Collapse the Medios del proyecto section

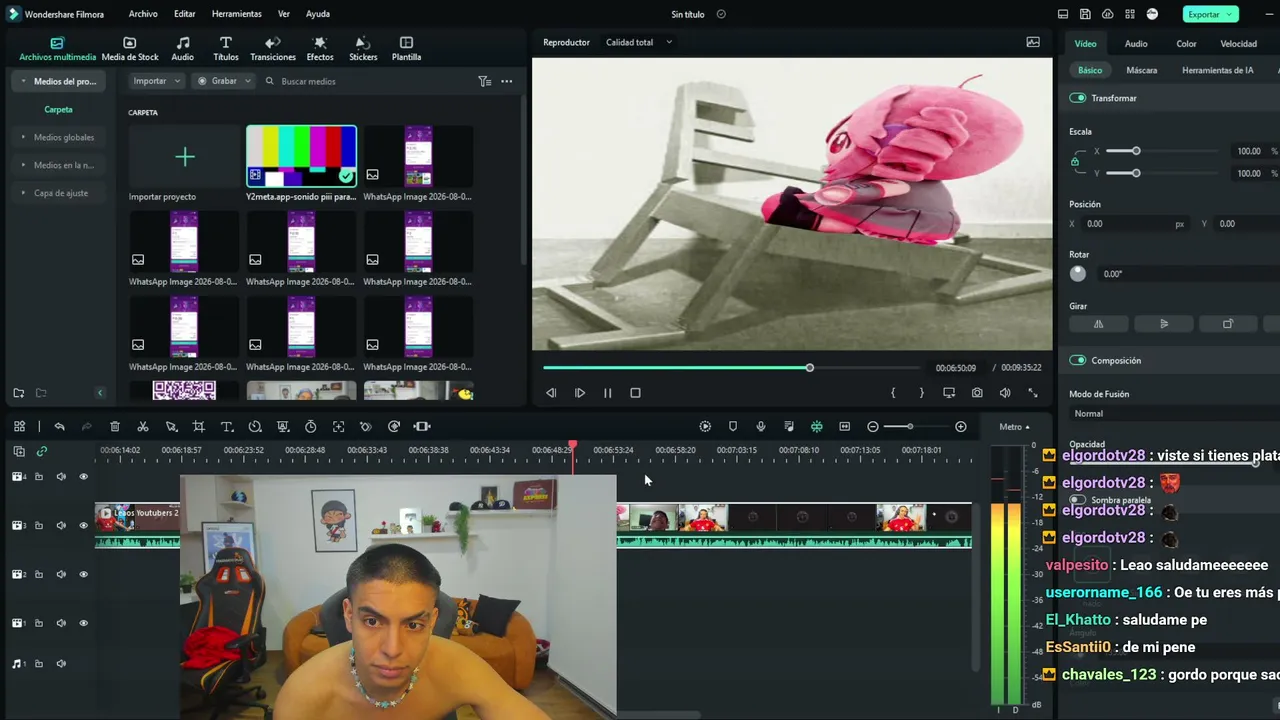23,81
